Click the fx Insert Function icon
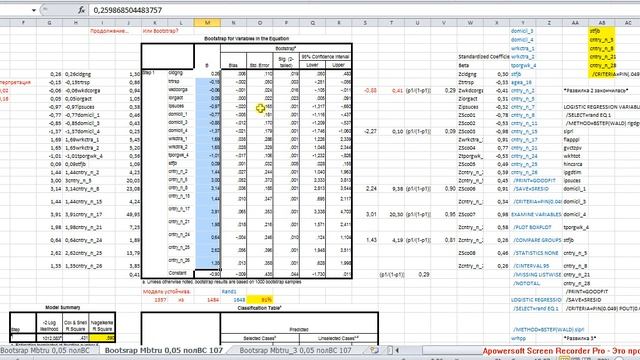This screenshot has width=640, height=360. point(81,10)
